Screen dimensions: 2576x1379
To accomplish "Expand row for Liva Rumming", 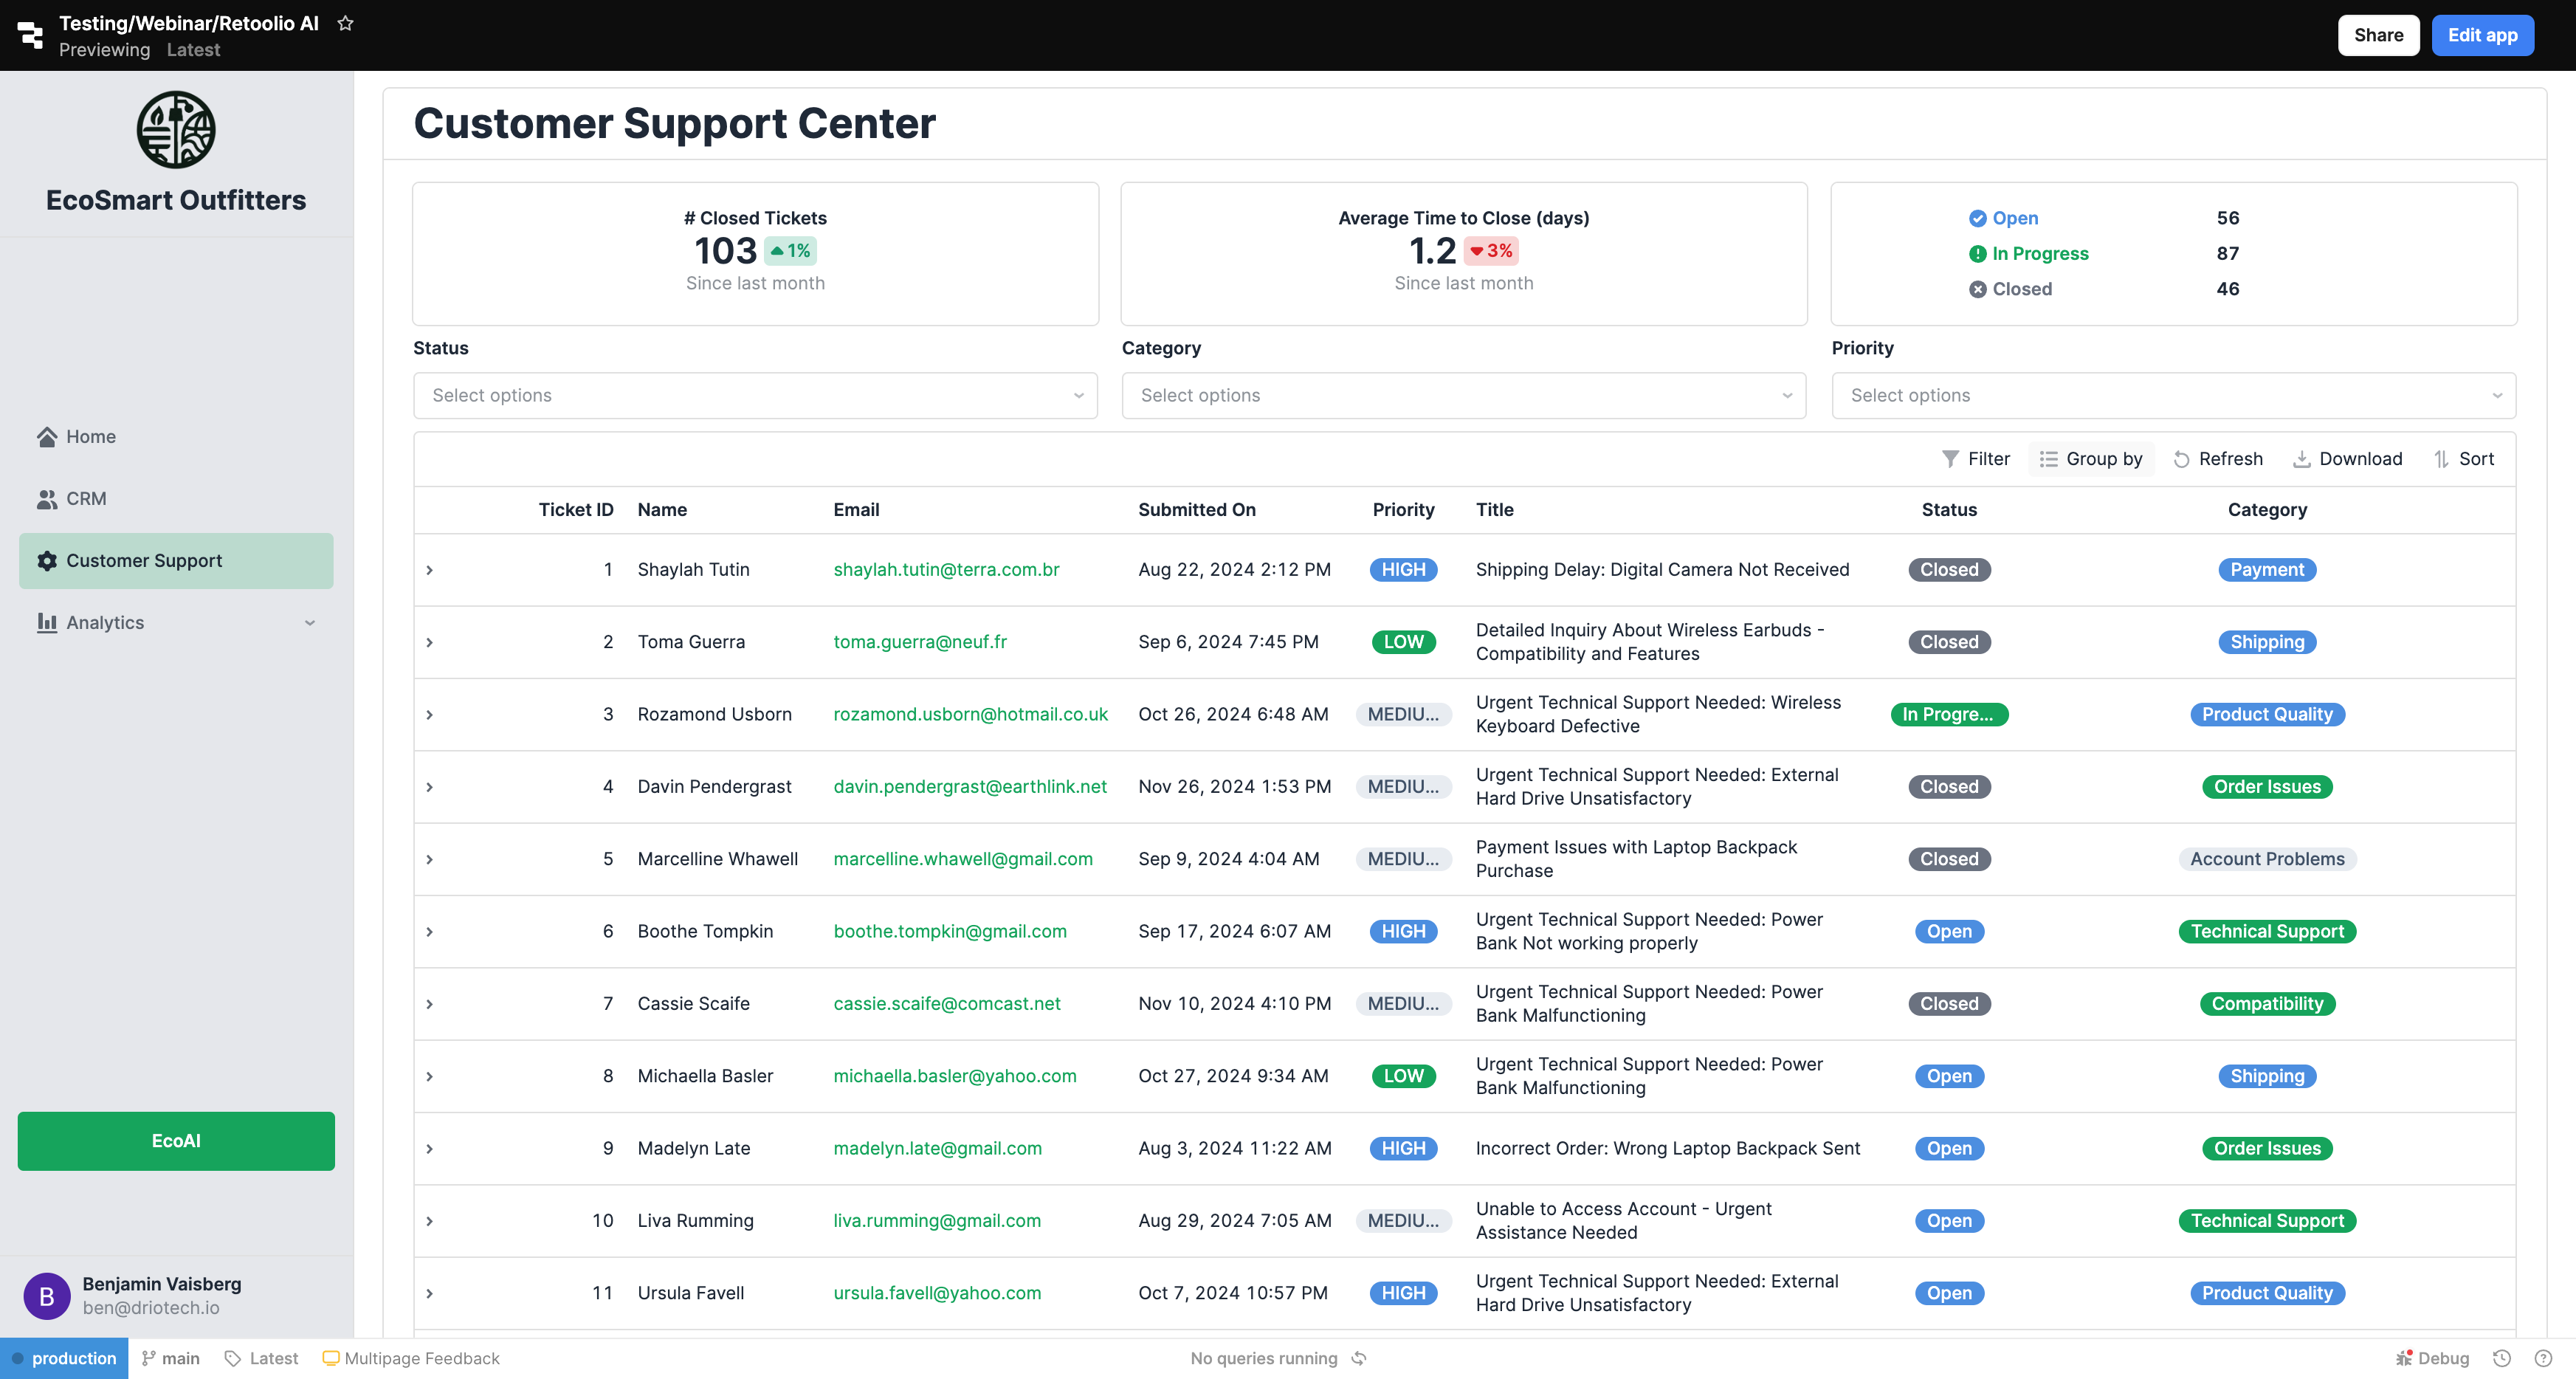I will (x=430, y=1221).
